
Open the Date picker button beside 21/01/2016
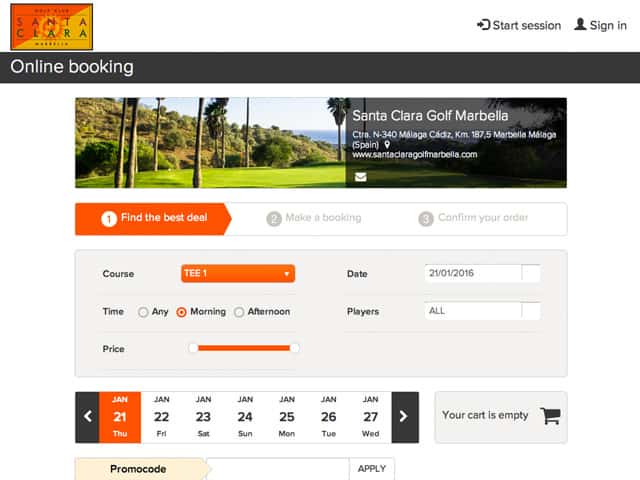point(531,273)
